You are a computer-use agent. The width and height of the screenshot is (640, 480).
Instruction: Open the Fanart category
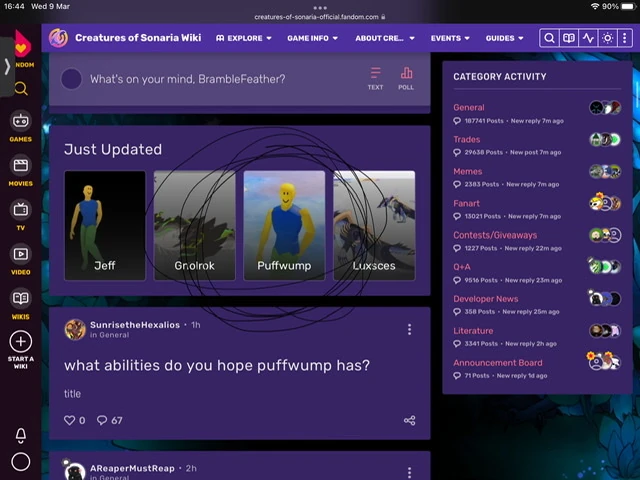[467, 203]
